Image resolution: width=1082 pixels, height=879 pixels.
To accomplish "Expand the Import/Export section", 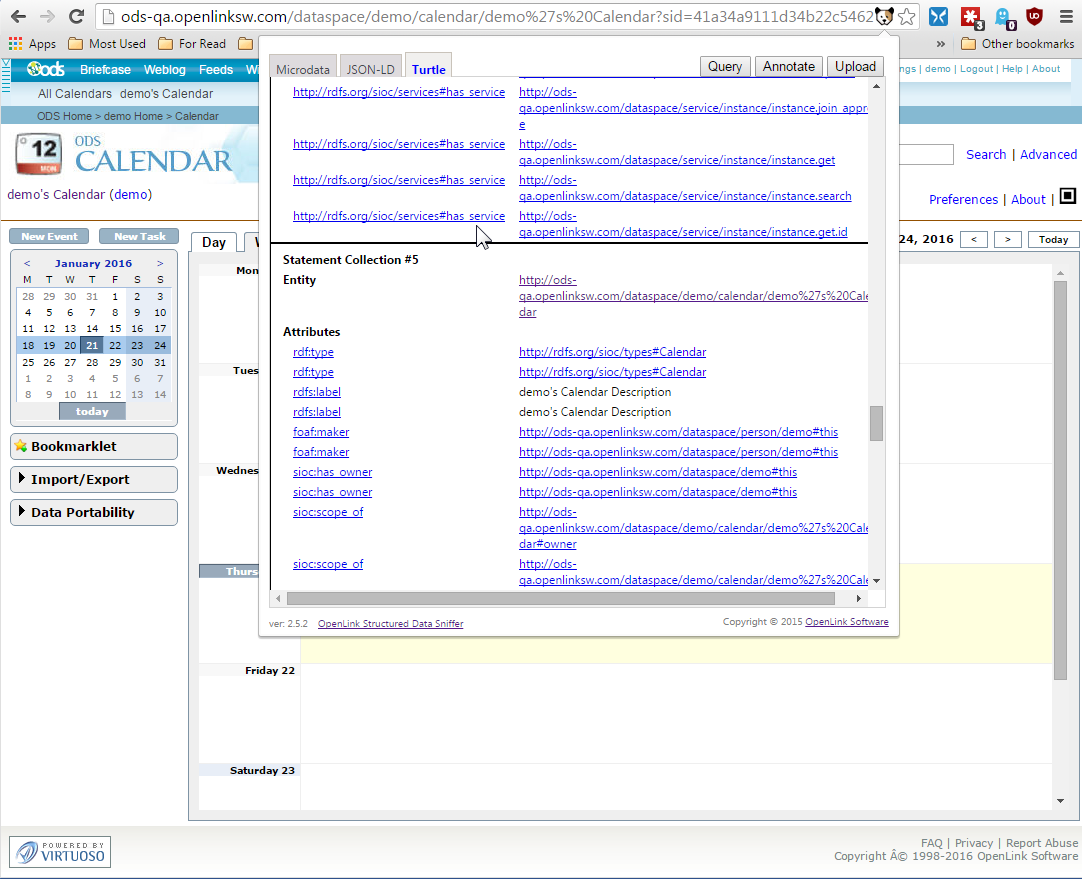I will (x=93, y=479).
